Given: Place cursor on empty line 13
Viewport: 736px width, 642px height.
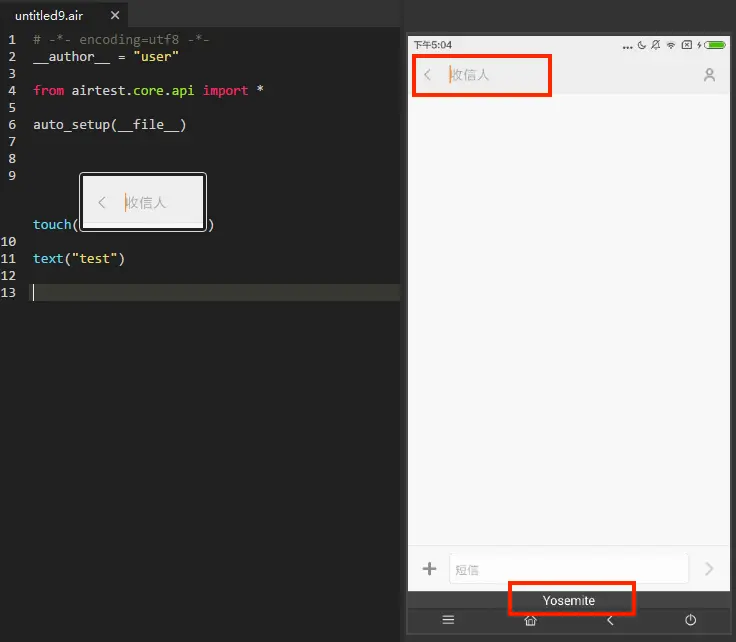Looking at the screenshot, I should (x=216, y=292).
